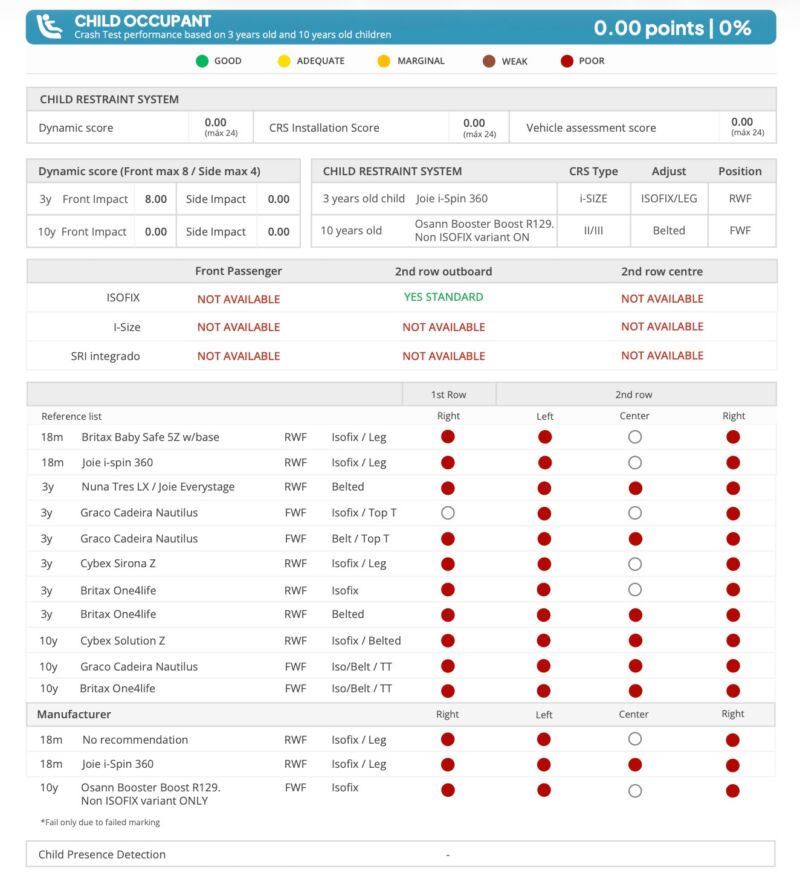Click the 0.00 points | 0% score
800x882 pixels.
coord(672,28)
